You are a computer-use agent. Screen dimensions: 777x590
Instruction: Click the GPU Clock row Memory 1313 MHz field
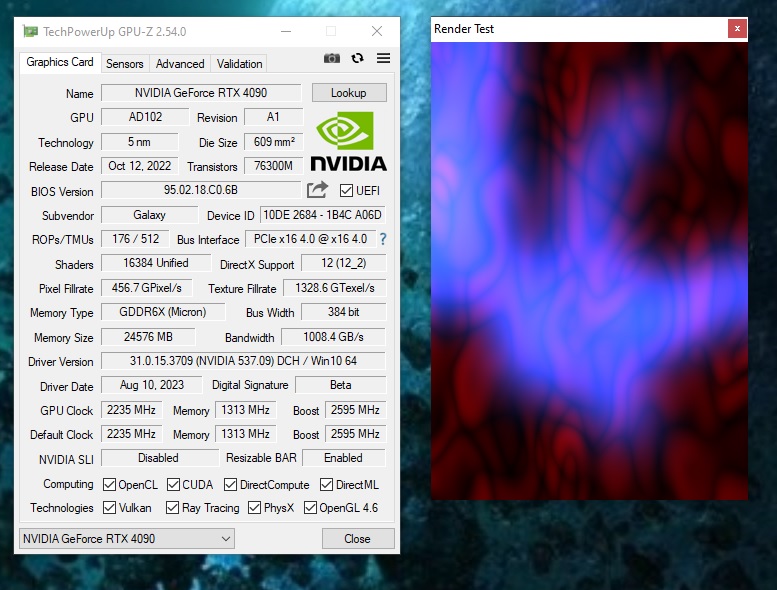click(245, 410)
